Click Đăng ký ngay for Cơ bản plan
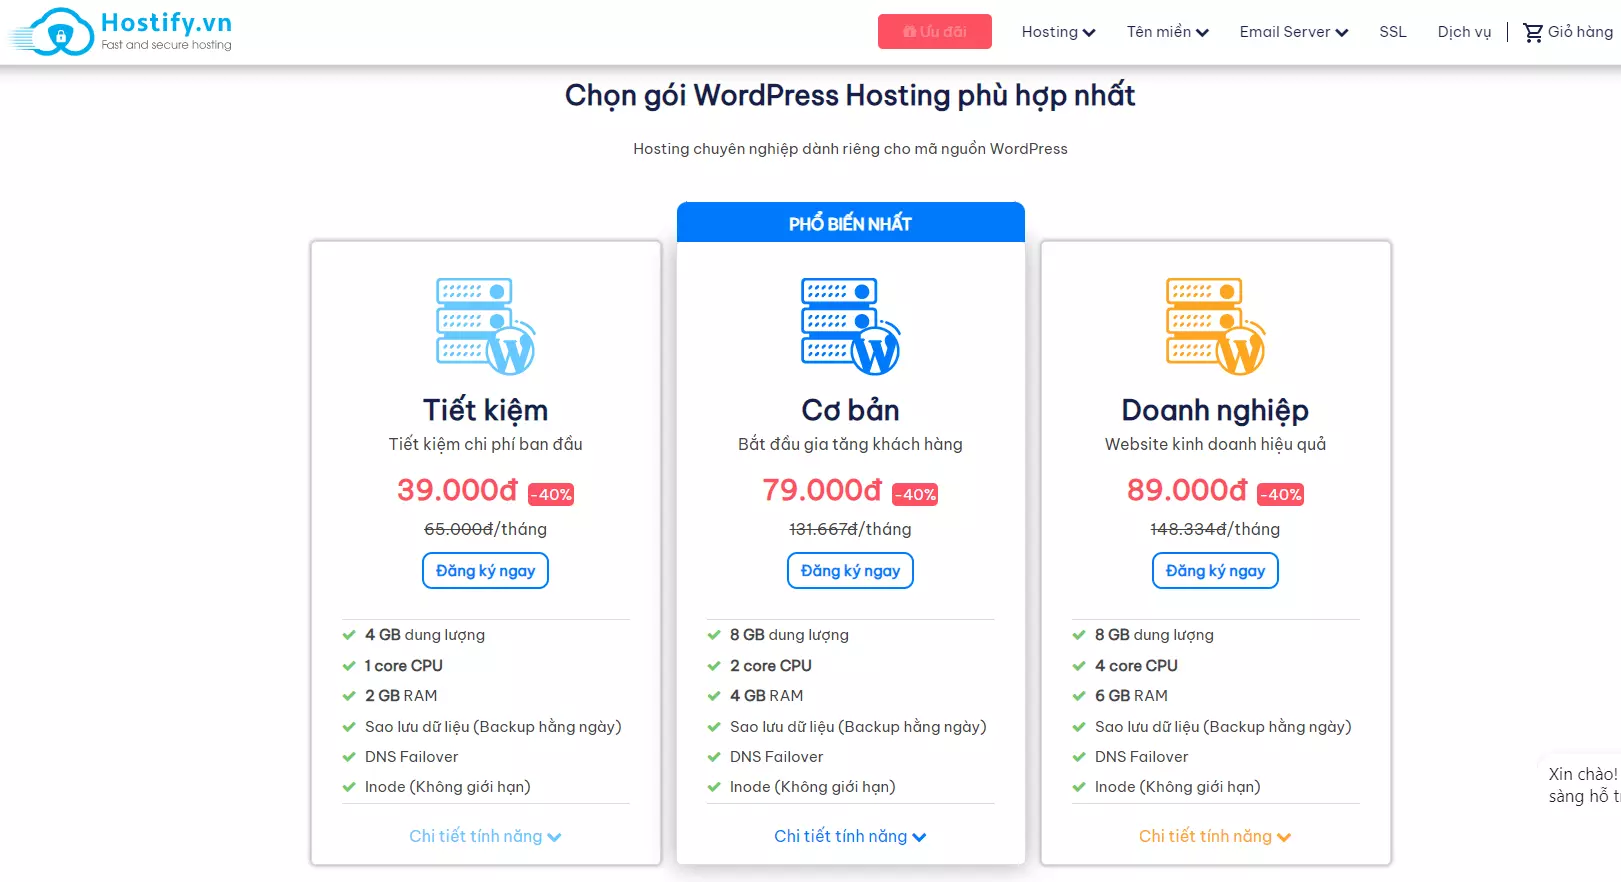This screenshot has width=1621, height=882. pyautogui.click(x=850, y=571)
